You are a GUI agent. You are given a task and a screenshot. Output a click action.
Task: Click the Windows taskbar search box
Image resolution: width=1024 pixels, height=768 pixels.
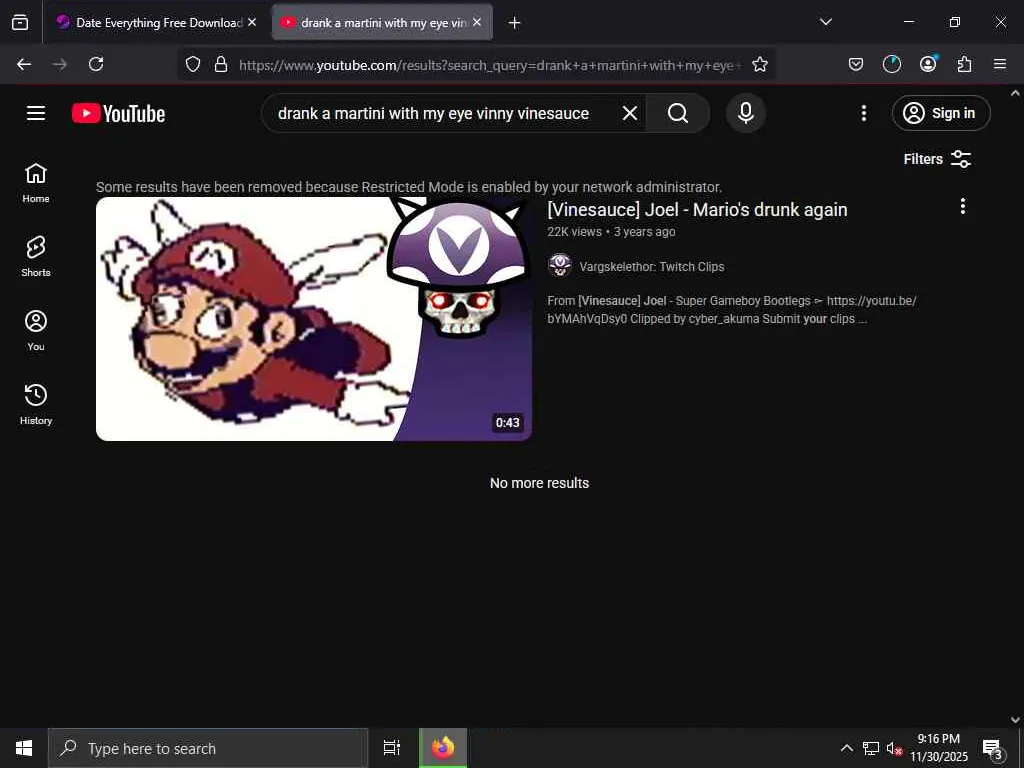(x=208, y=748)
